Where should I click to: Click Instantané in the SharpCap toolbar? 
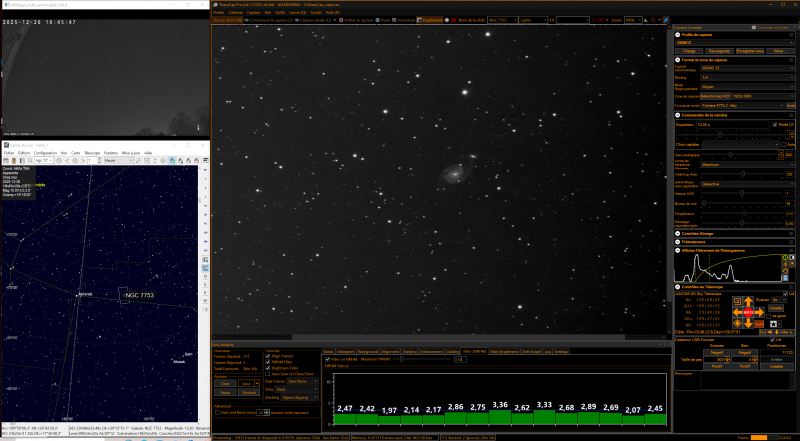click(404, 20)
